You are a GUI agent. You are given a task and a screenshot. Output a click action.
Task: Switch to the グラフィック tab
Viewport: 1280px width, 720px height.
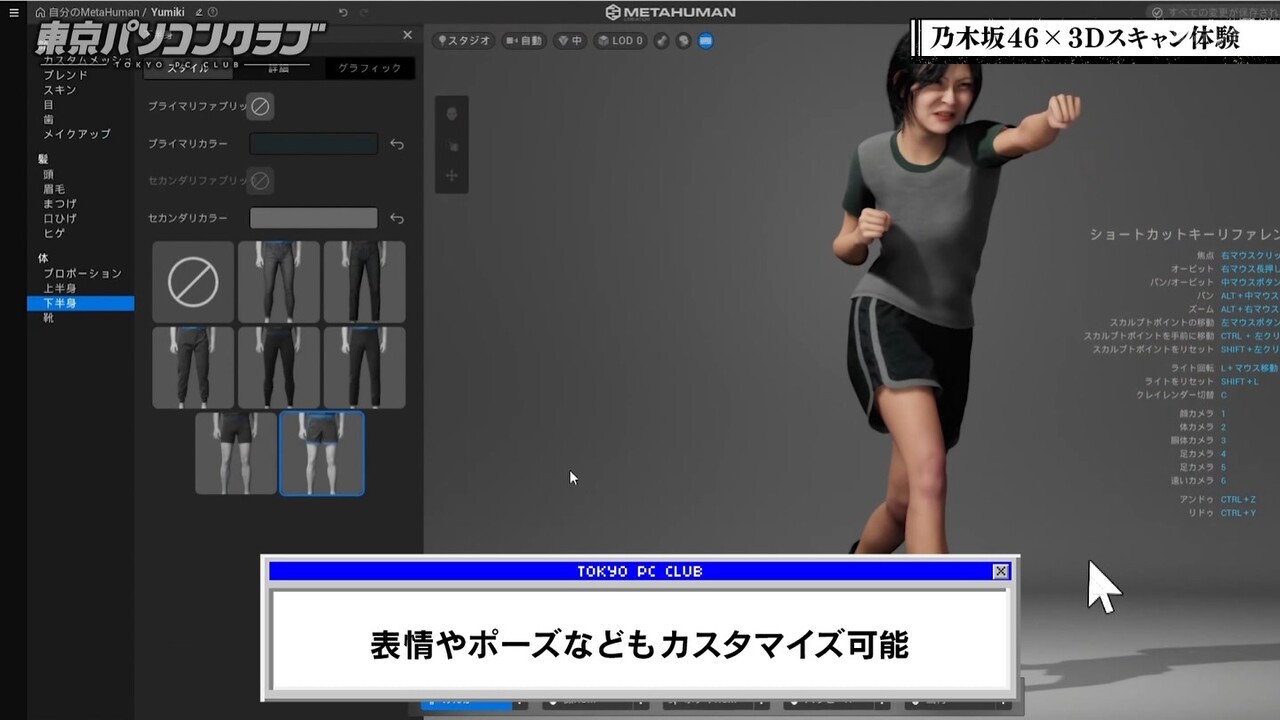point(370,68)
